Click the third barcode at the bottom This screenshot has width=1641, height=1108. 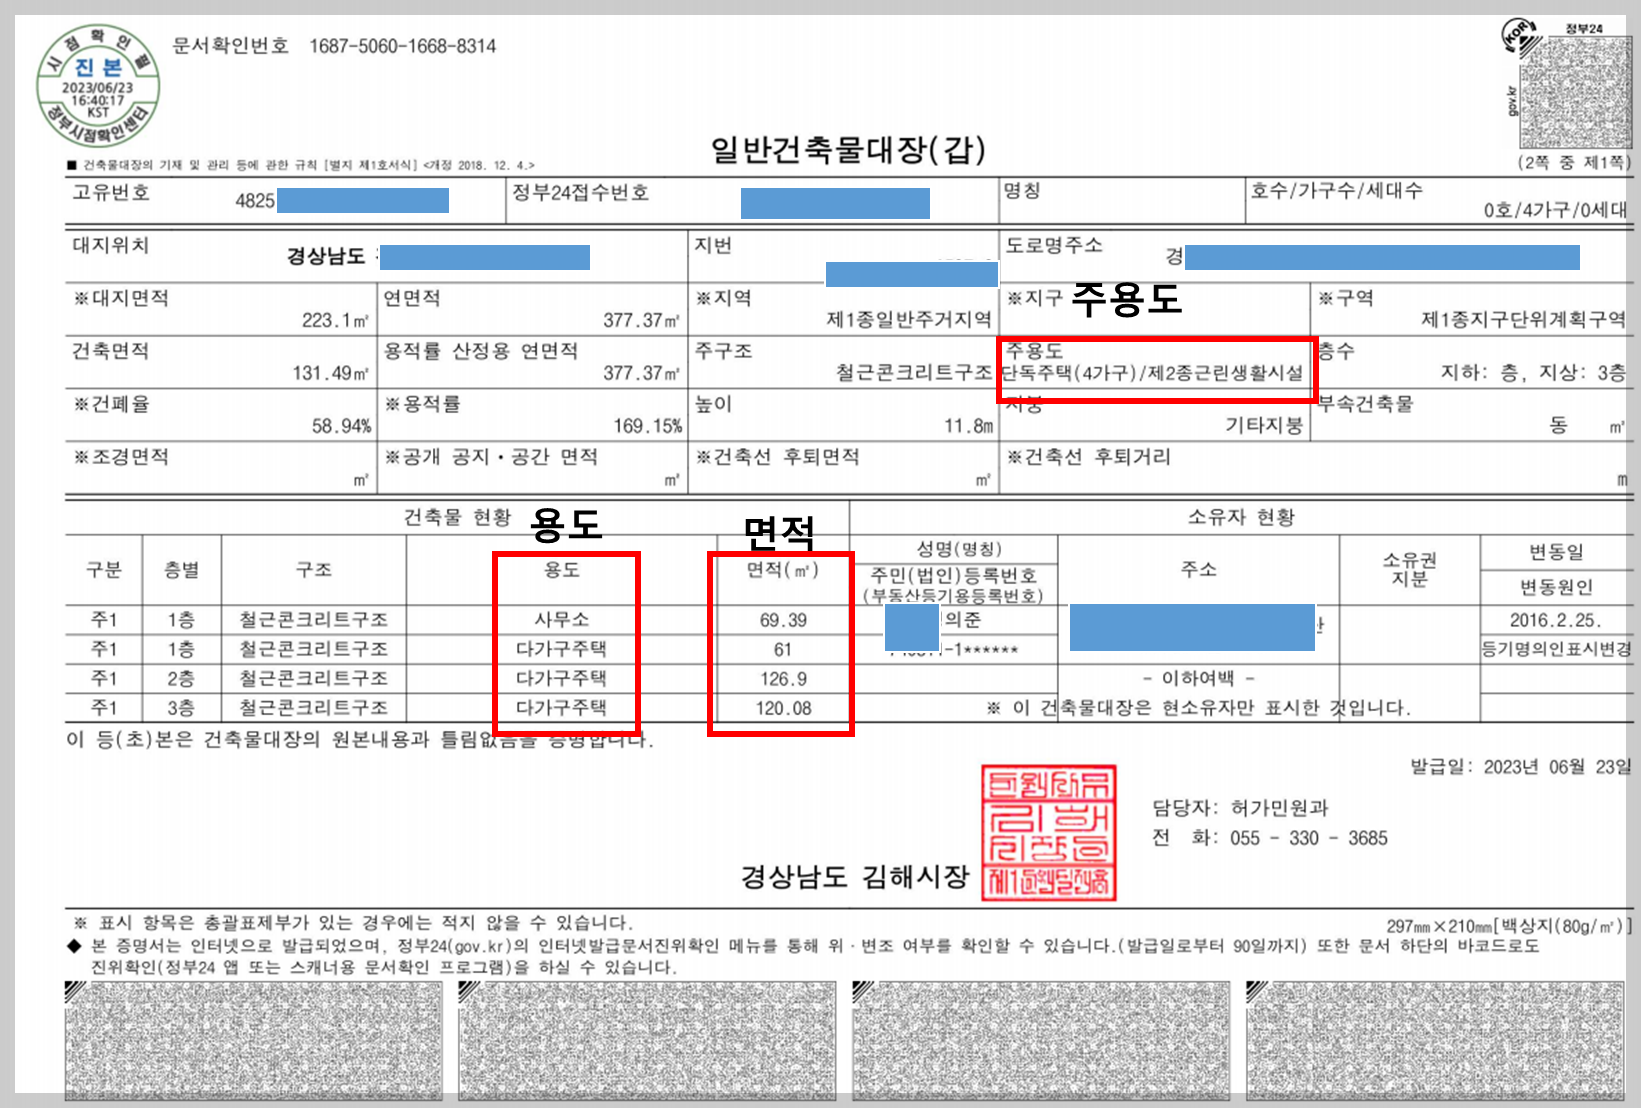pyautogui.click(x=1040, y=1040)
